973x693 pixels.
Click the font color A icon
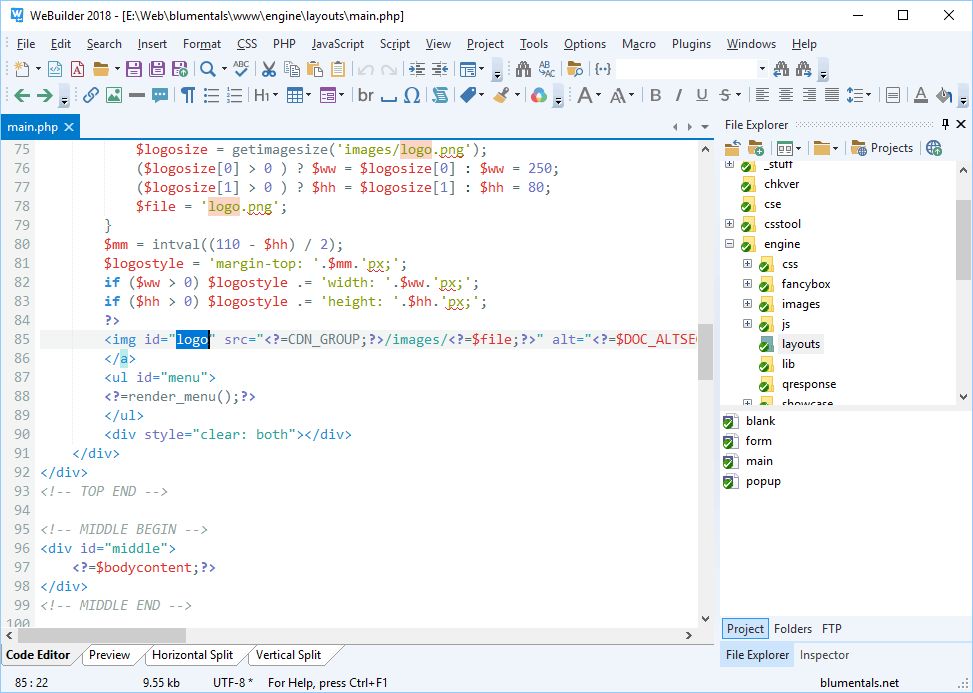(921, 95)
